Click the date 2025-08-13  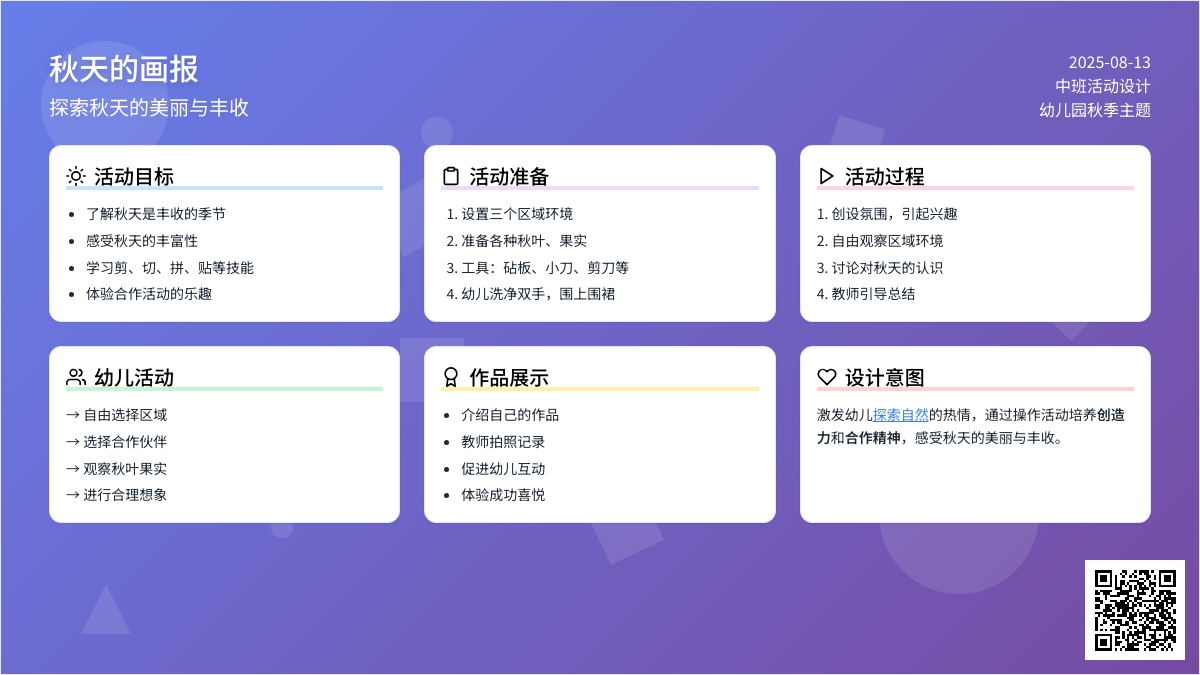coord(1109,62)
